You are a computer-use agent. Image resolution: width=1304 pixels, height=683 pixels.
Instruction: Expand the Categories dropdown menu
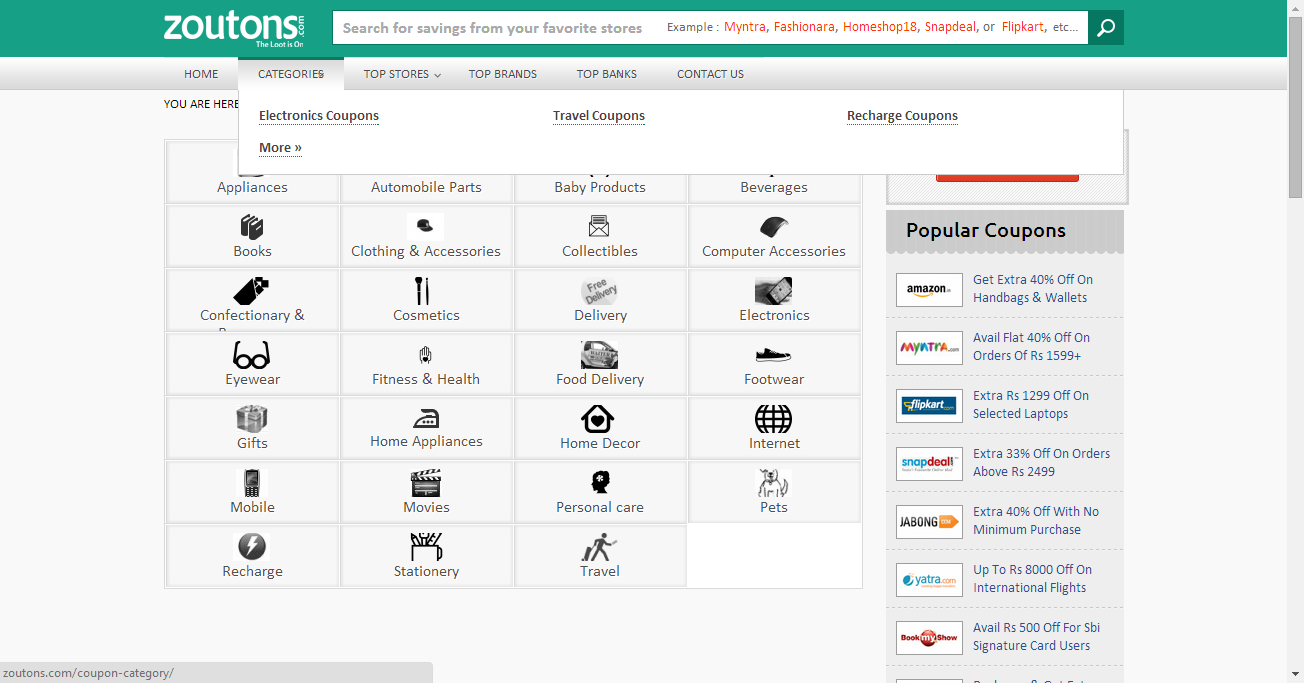click(291, 74)
